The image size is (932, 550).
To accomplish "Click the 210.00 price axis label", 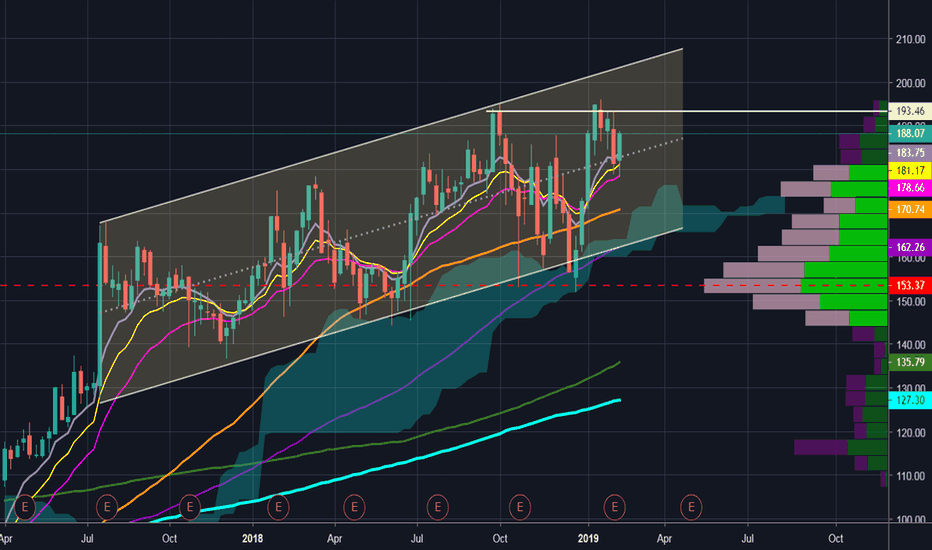I will (x=911, y=39).
